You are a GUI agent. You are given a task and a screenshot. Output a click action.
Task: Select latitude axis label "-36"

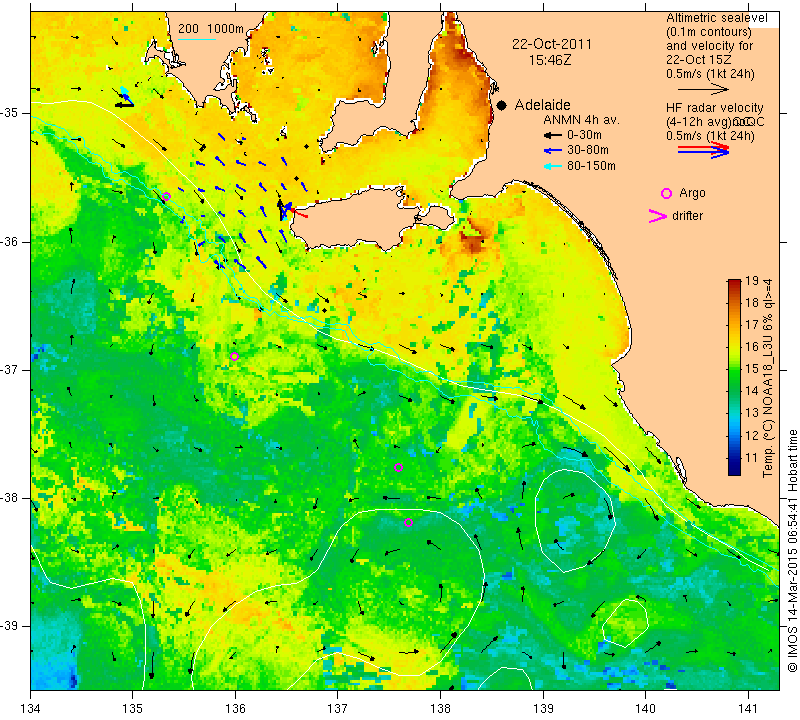10,241
